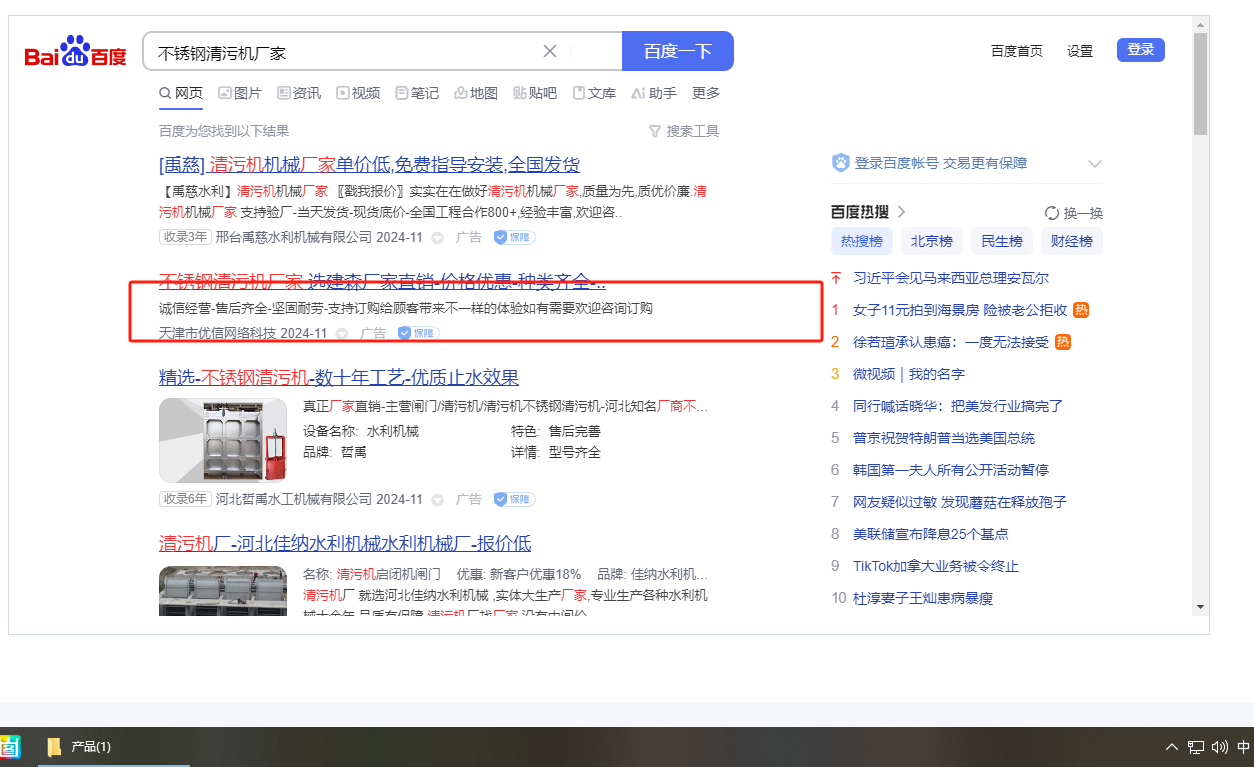Viewport: 1254px width, 767px height.
Task: Refresh hot list with 换一换 icon
Action: click(1052, 213)
